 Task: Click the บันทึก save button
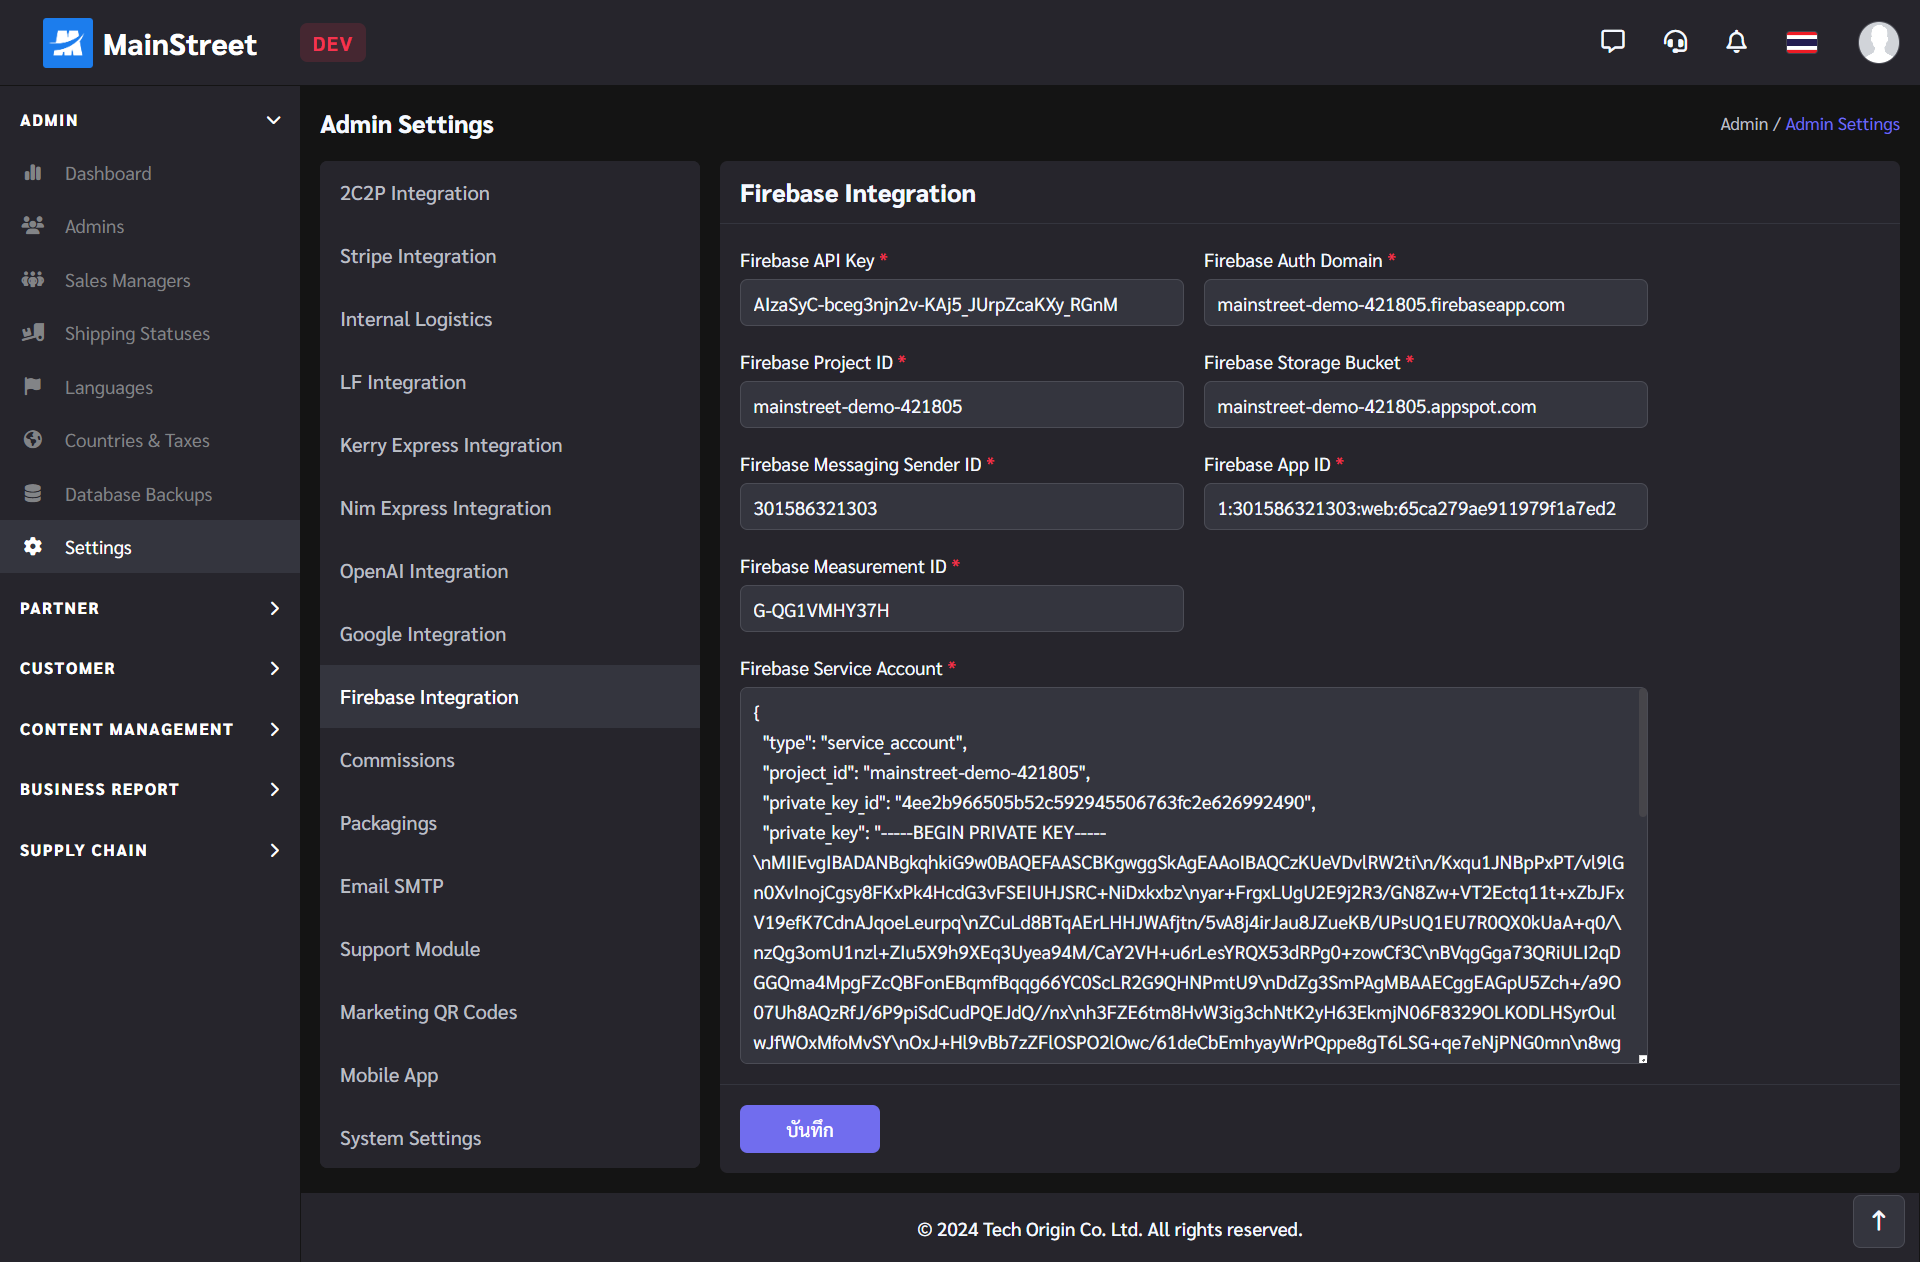coord(810,1128)
